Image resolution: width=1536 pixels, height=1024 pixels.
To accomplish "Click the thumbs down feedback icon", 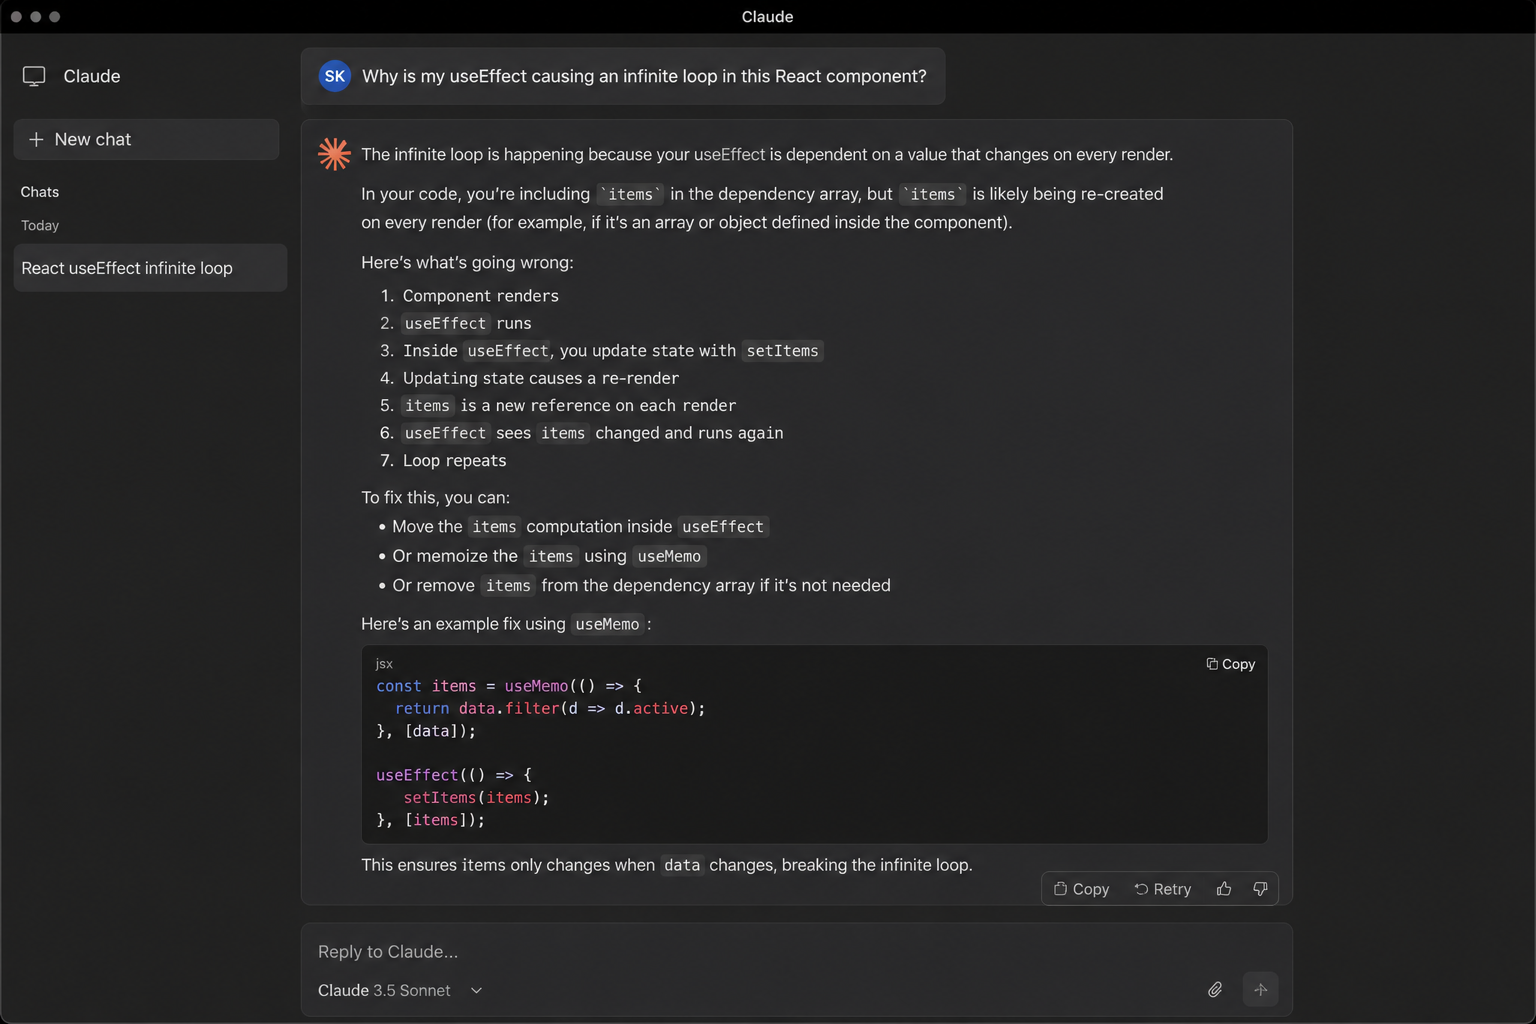I will tap(1260, 889).
